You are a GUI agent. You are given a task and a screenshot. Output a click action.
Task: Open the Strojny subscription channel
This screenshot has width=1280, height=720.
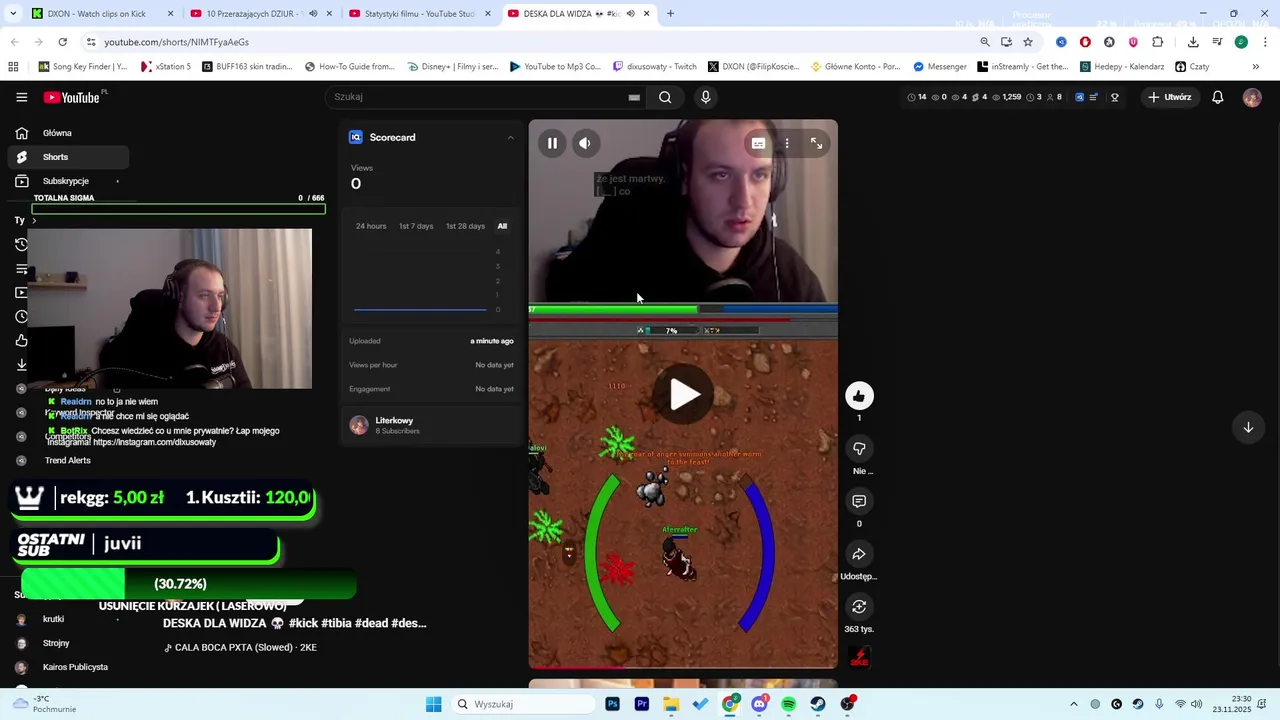pos(56,643)
